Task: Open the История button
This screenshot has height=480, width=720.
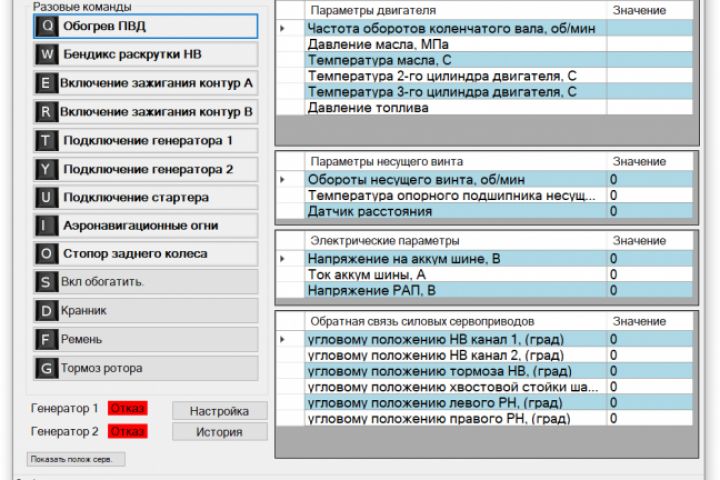Action: pos(219,432)
